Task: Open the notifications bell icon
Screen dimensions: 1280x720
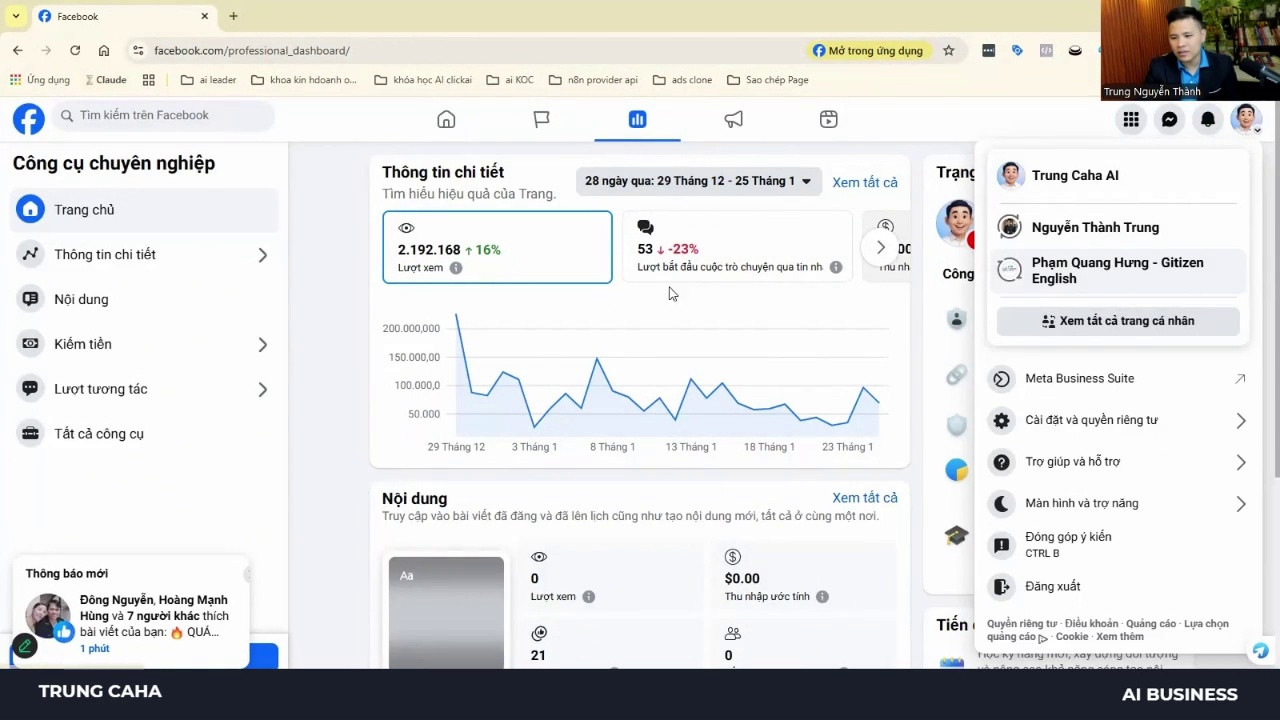Action: [1208, 119]
